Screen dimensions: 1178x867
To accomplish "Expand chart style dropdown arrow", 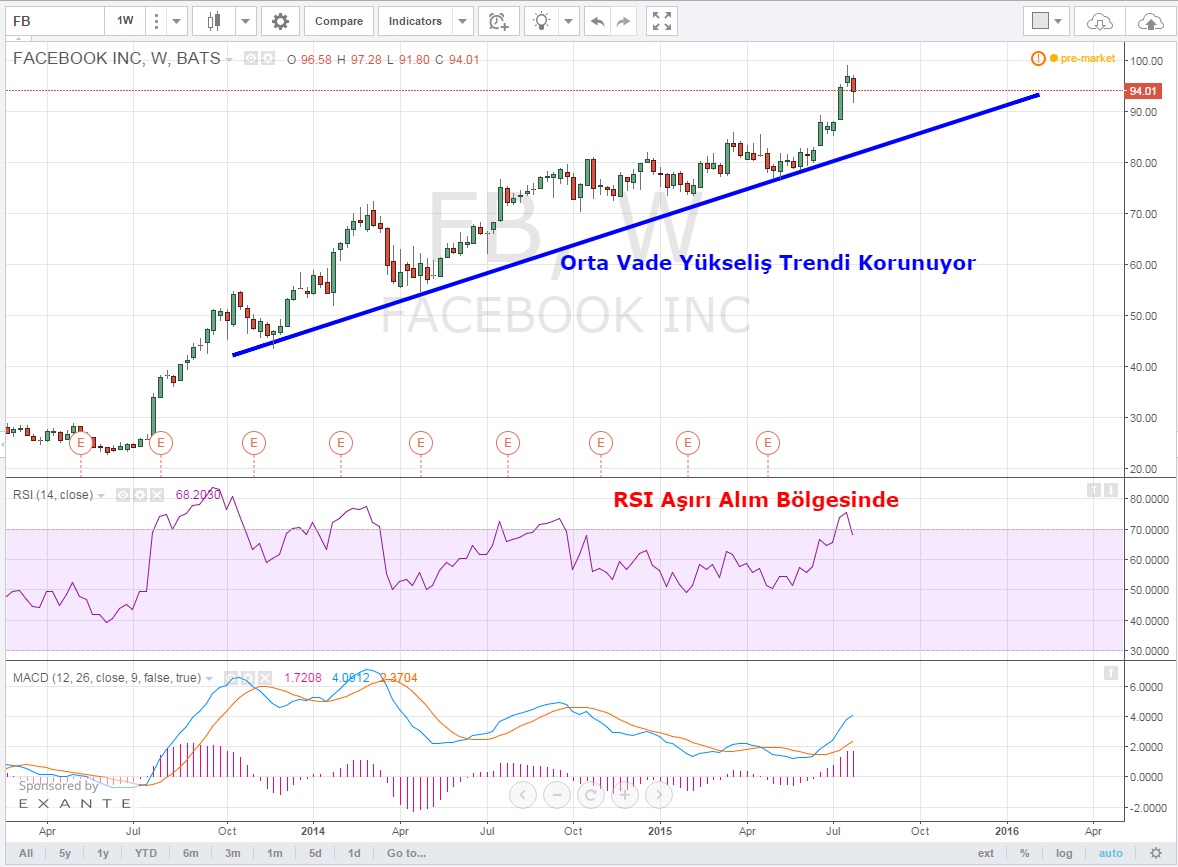I will [x=245, y=21].
